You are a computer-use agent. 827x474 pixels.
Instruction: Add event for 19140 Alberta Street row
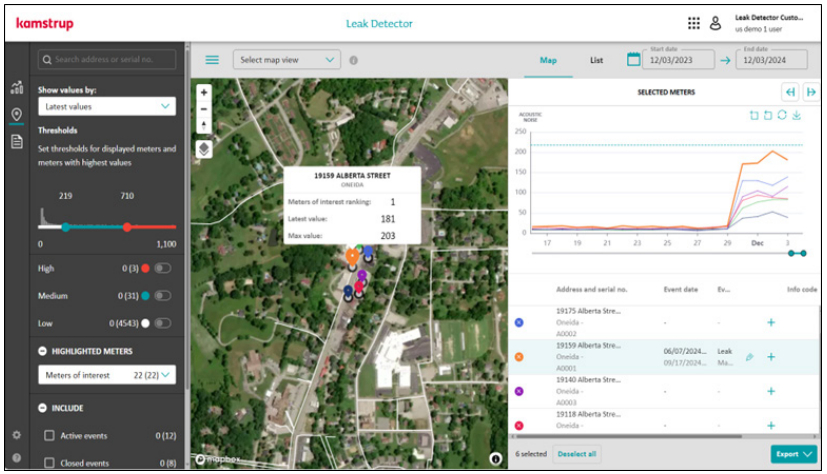(771, 391)
